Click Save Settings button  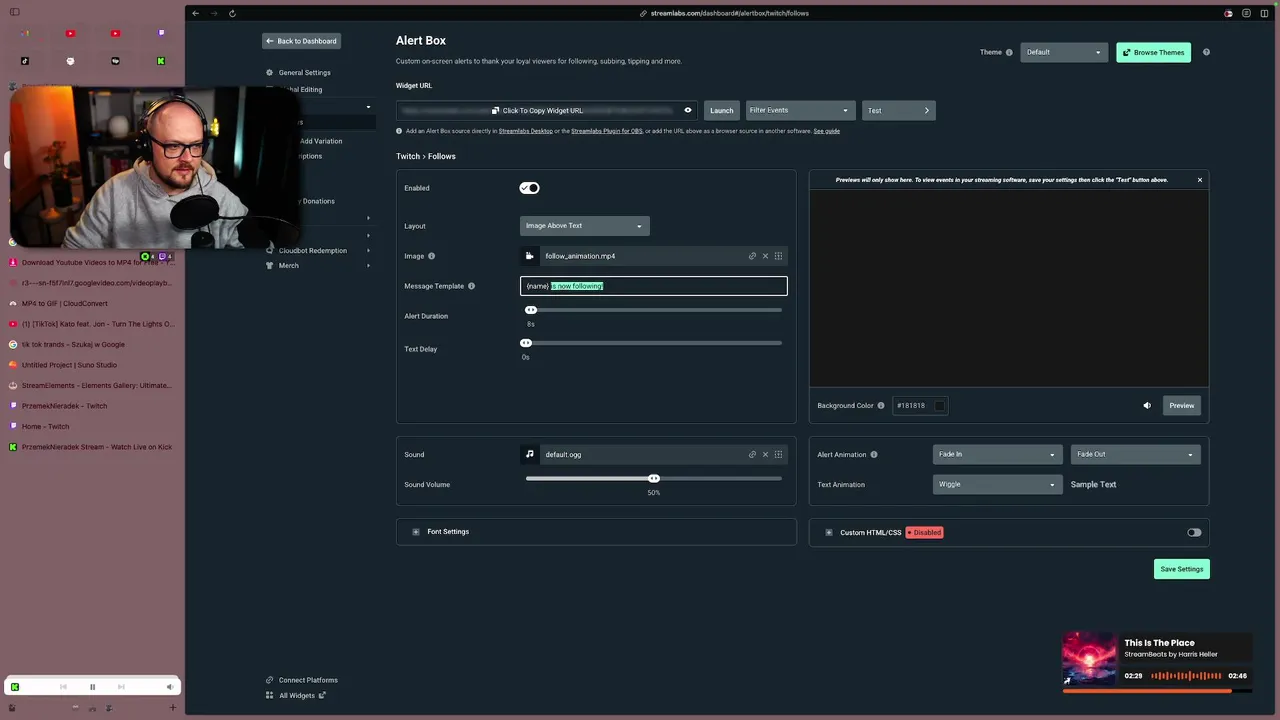click(x=1181, y=569)
